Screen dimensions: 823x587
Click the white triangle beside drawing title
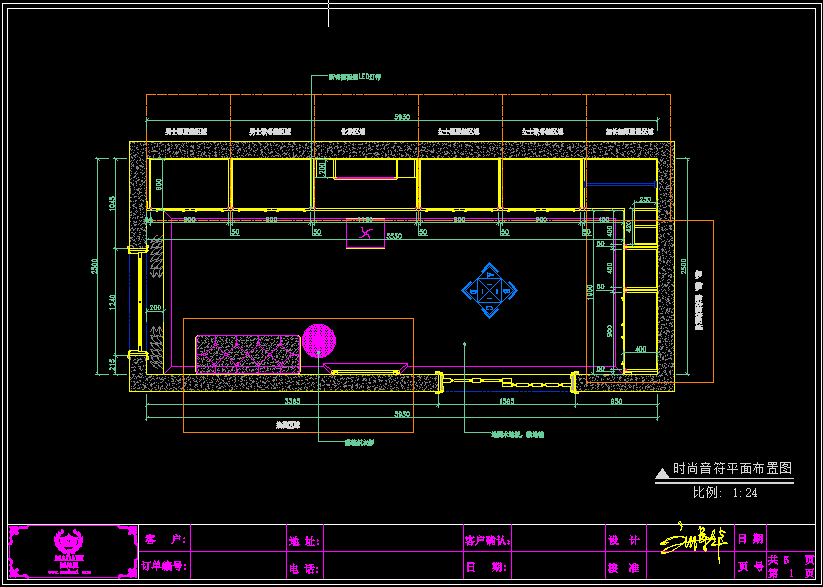[x=661, y=470]
